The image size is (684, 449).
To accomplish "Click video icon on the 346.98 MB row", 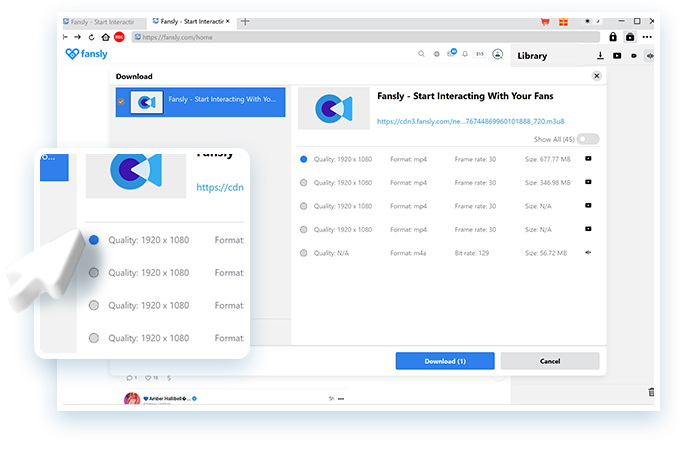I will [588, 182].
